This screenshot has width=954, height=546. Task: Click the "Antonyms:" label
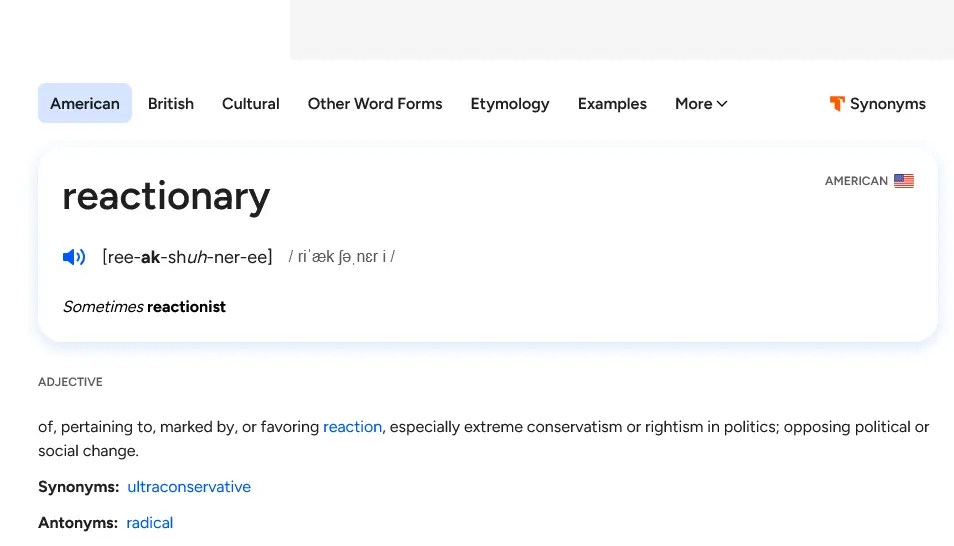(x=78, y=523)
